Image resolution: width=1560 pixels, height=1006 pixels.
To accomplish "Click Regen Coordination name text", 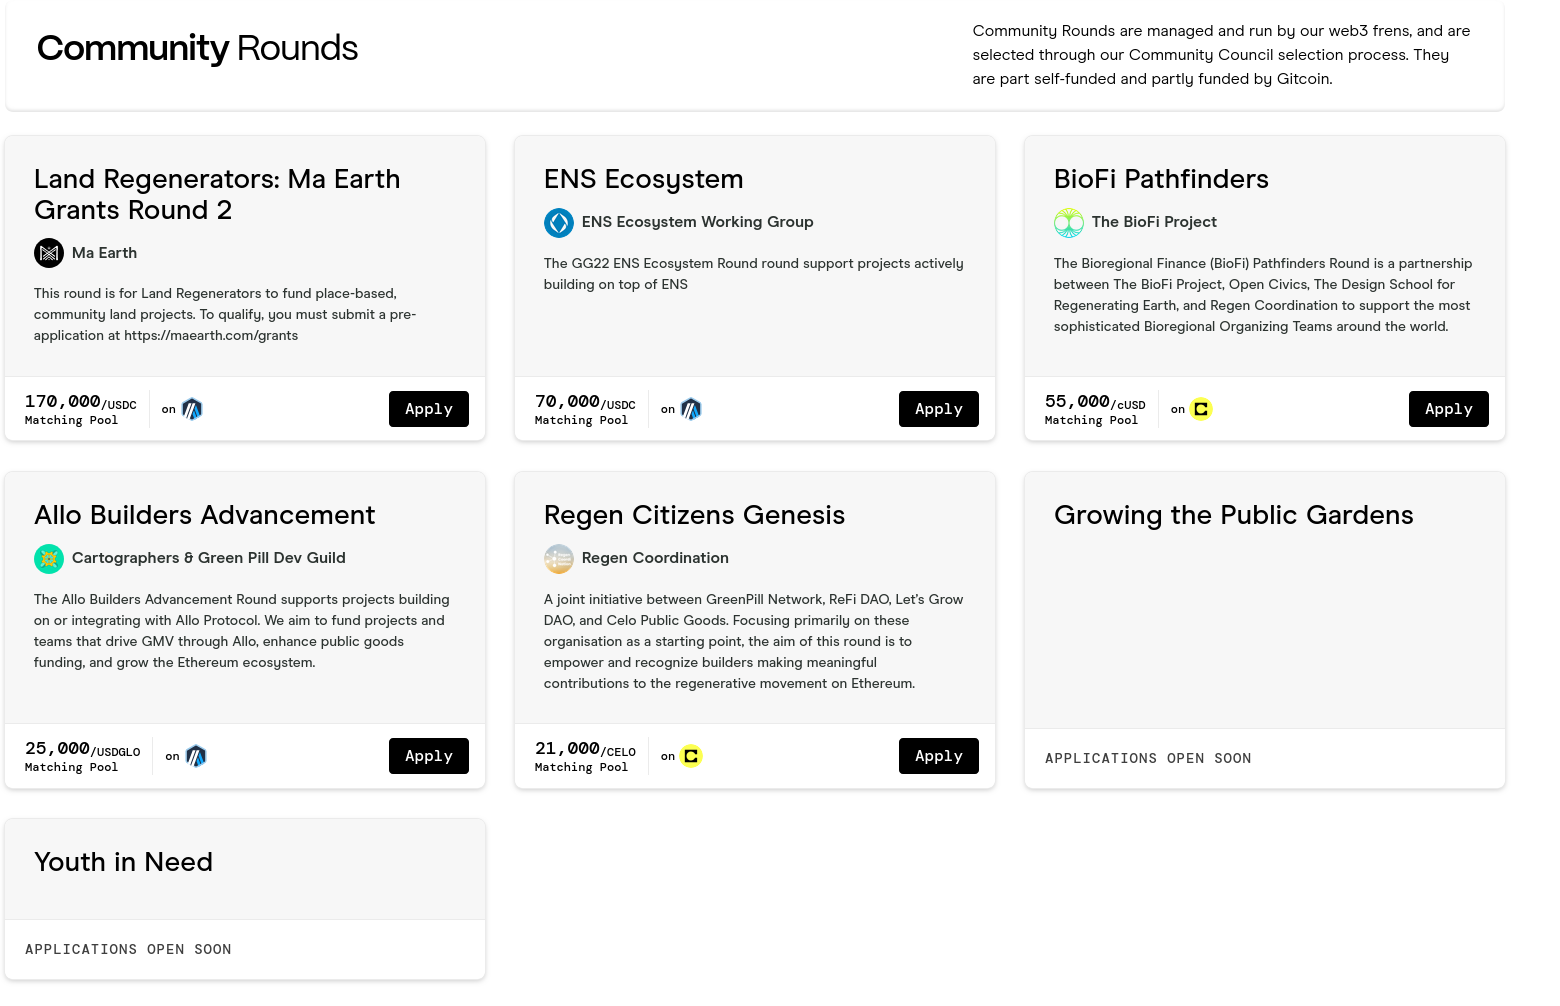I will 655,558.
